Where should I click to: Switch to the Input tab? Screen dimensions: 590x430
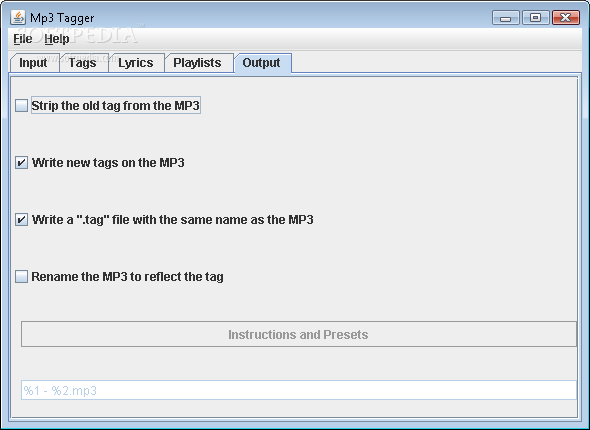(x=33, y=63)
